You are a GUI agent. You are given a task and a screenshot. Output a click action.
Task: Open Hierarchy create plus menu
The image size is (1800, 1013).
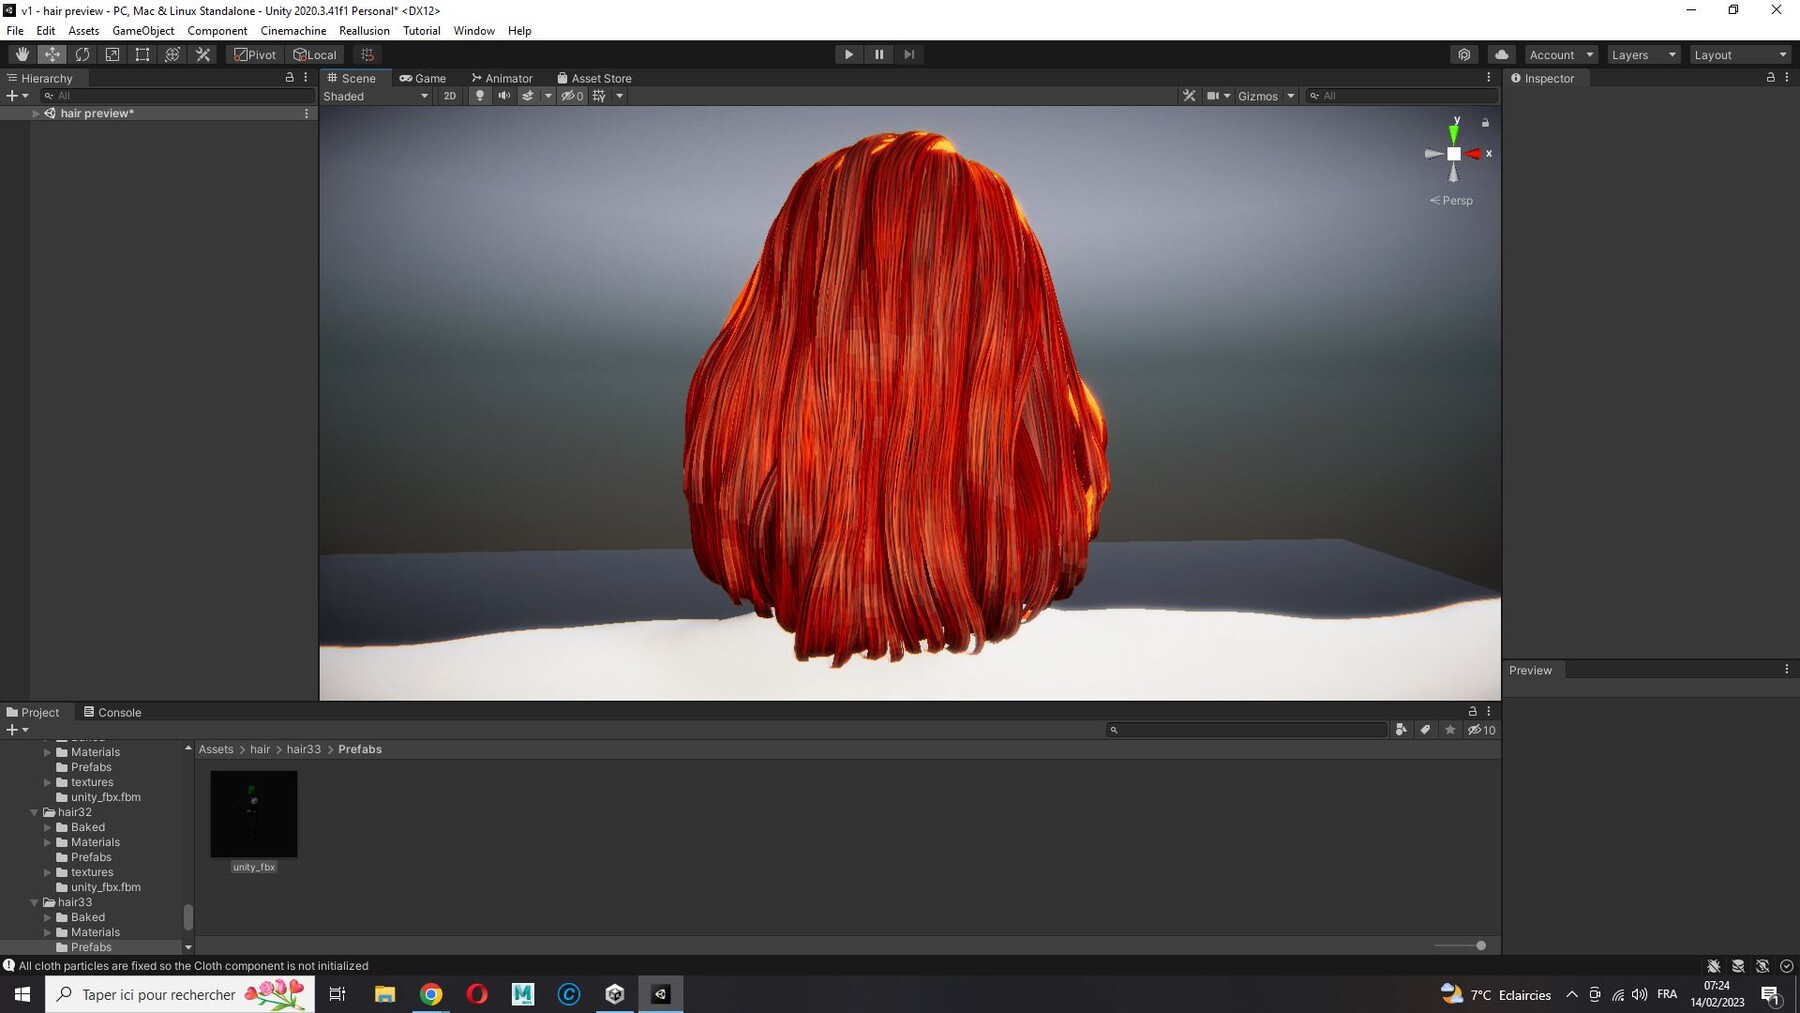tap(16, 96)
